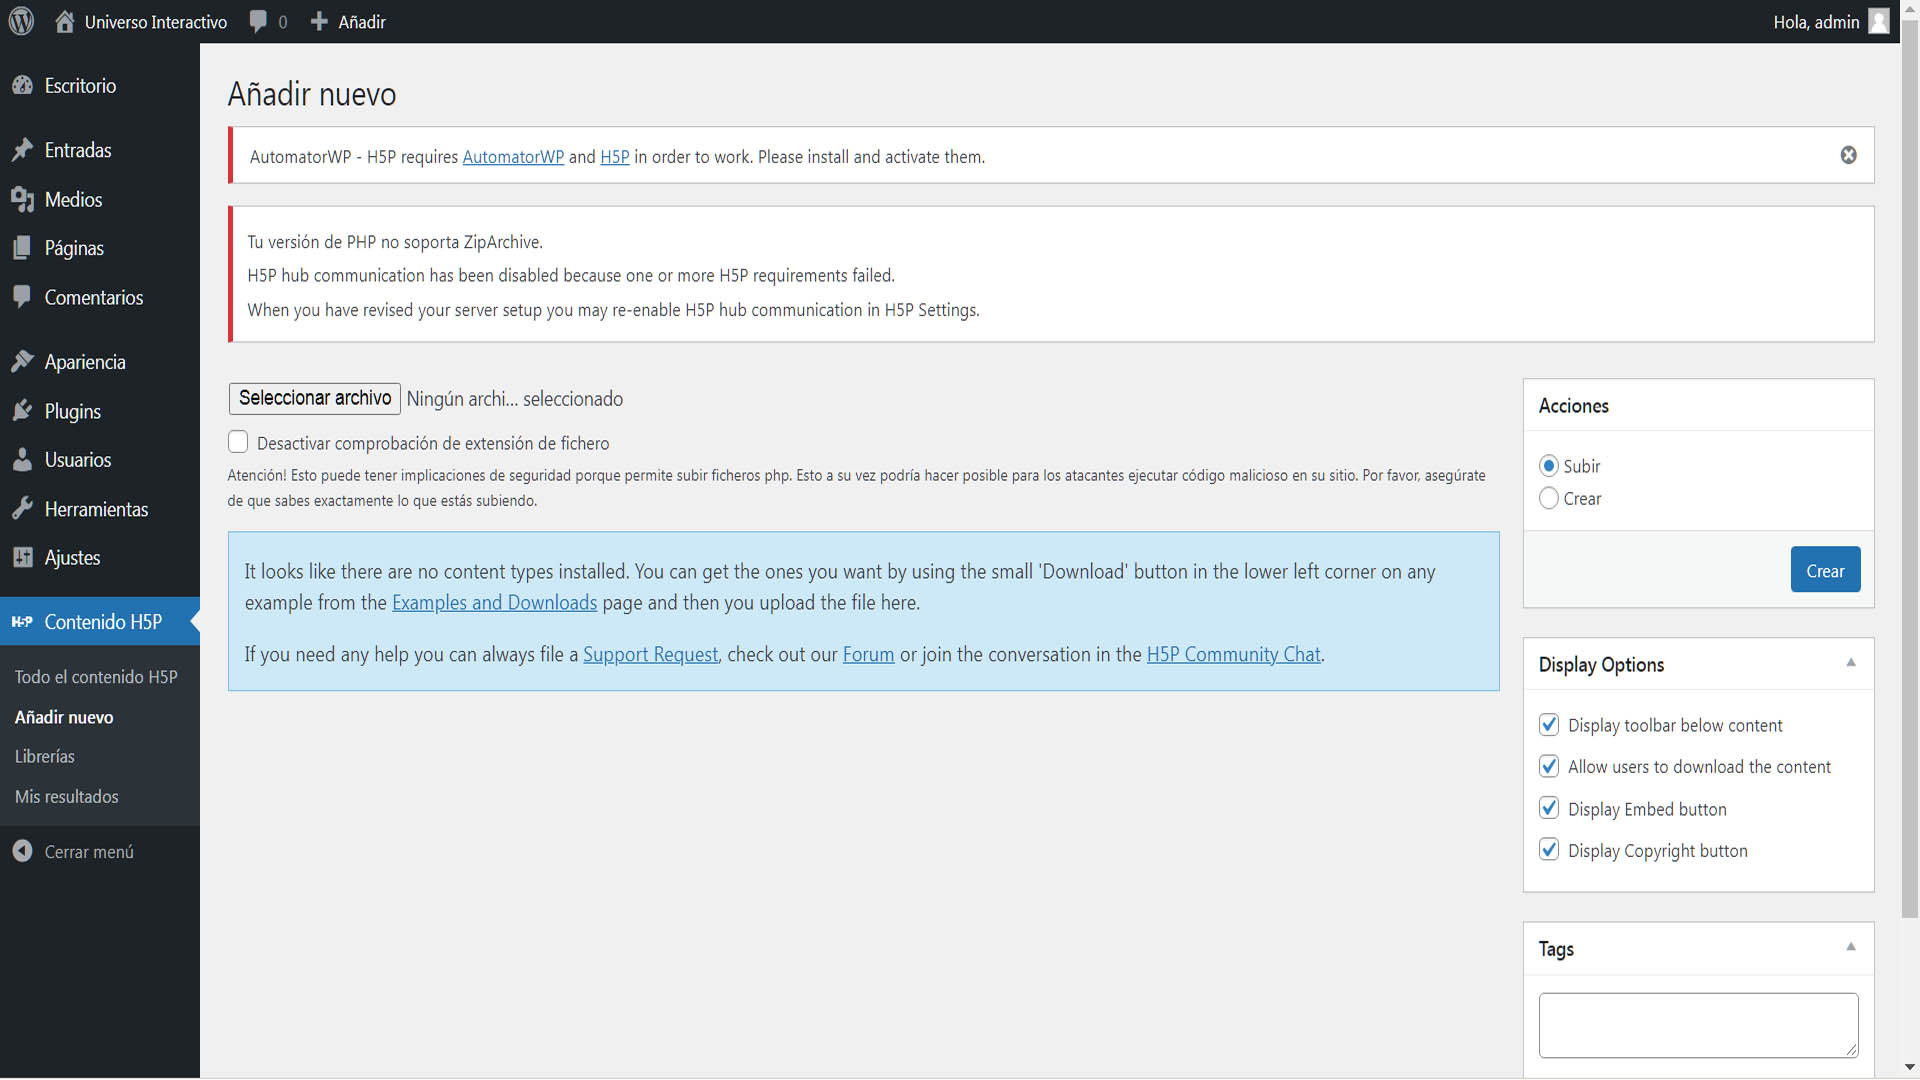
Task: Click the home icon beside Universo Interactivo
Action: click(x=65, y=21)
